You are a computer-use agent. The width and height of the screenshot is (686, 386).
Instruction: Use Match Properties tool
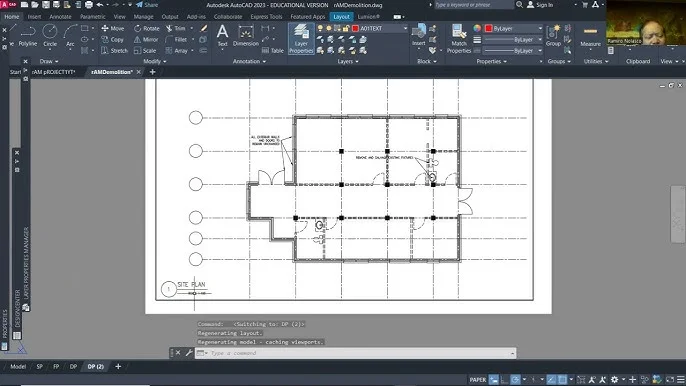458,39
